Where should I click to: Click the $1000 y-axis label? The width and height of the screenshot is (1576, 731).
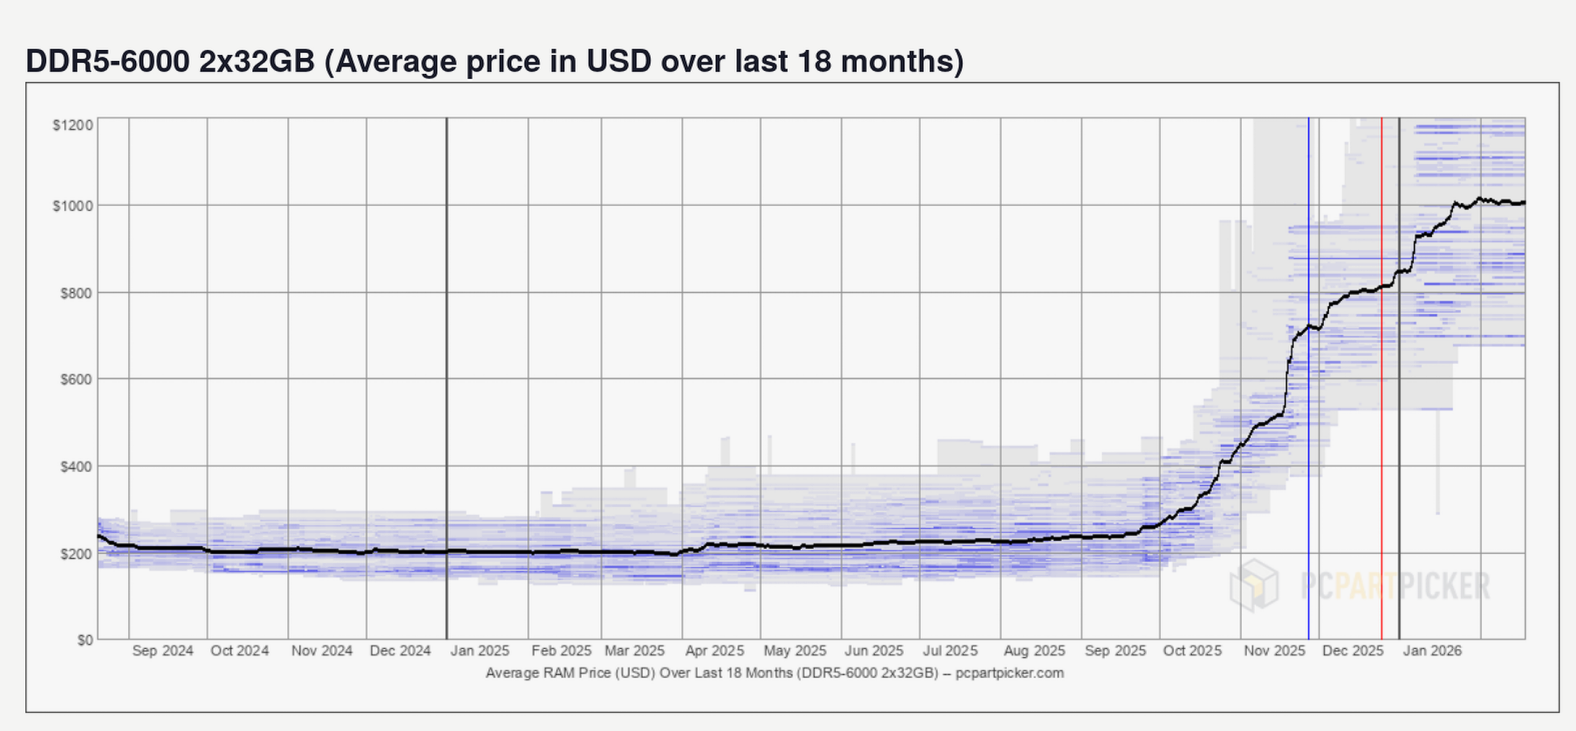pos(73,206)
